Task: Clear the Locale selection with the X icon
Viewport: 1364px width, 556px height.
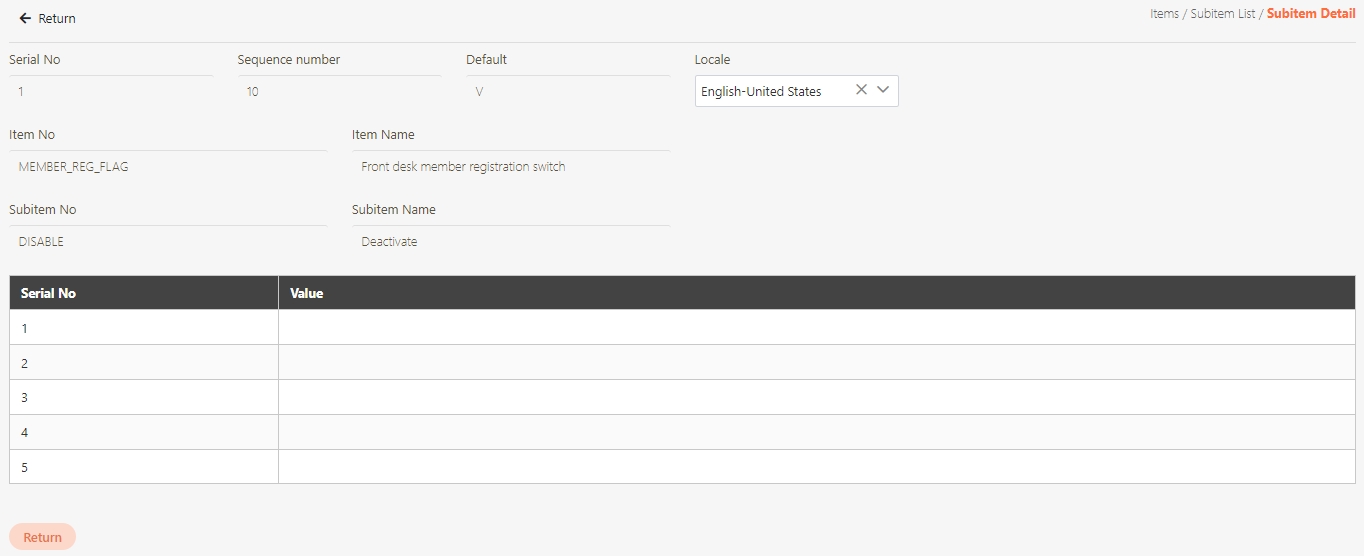Action: (861, 90)
